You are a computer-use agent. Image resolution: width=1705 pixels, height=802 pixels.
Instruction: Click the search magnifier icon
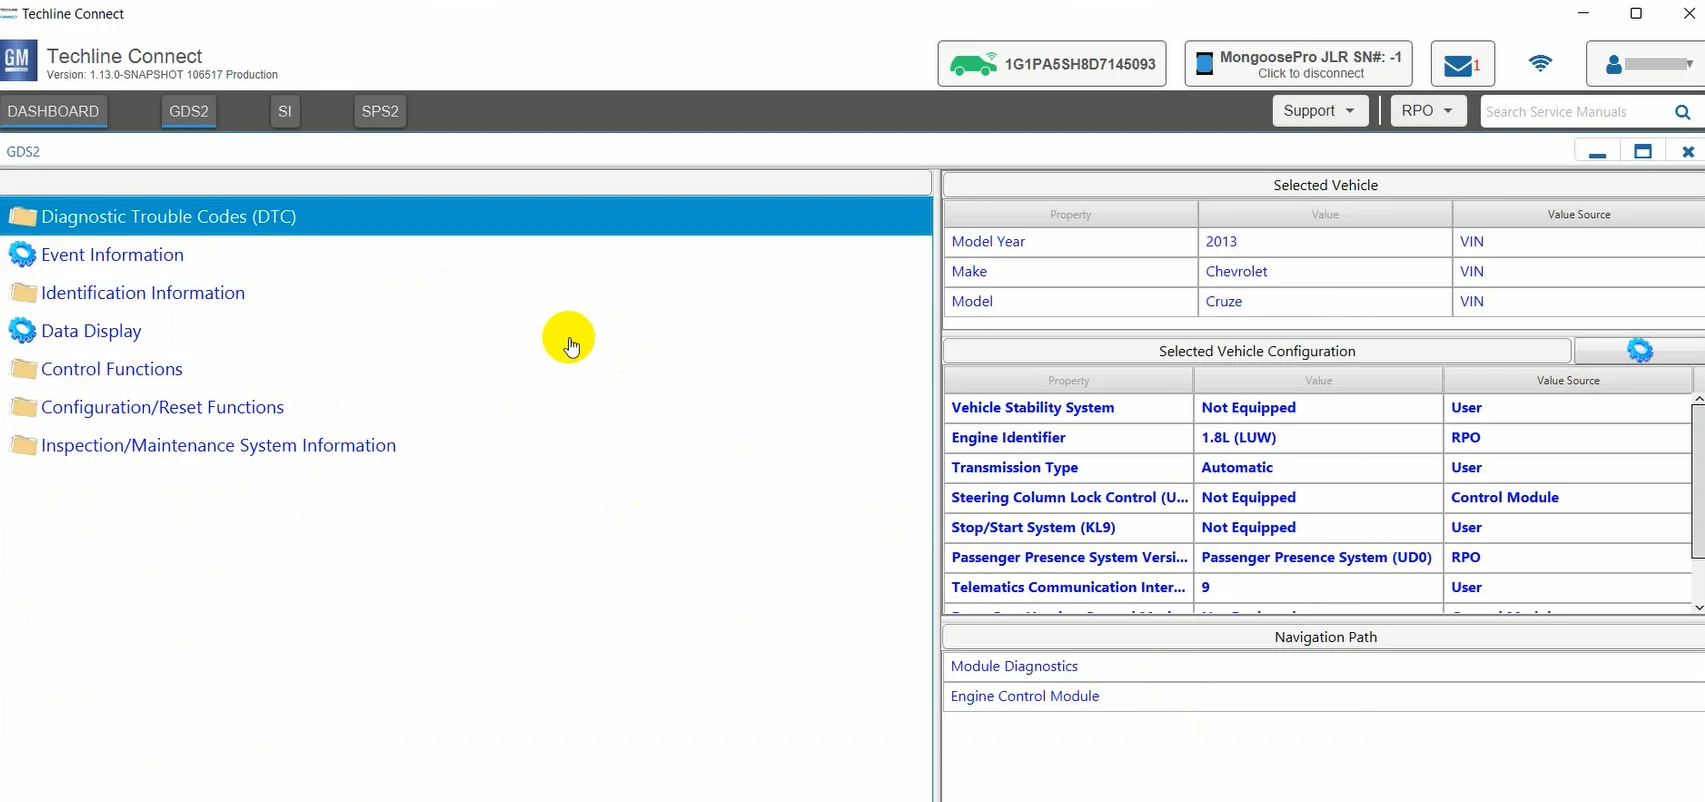pos(1682,112)
